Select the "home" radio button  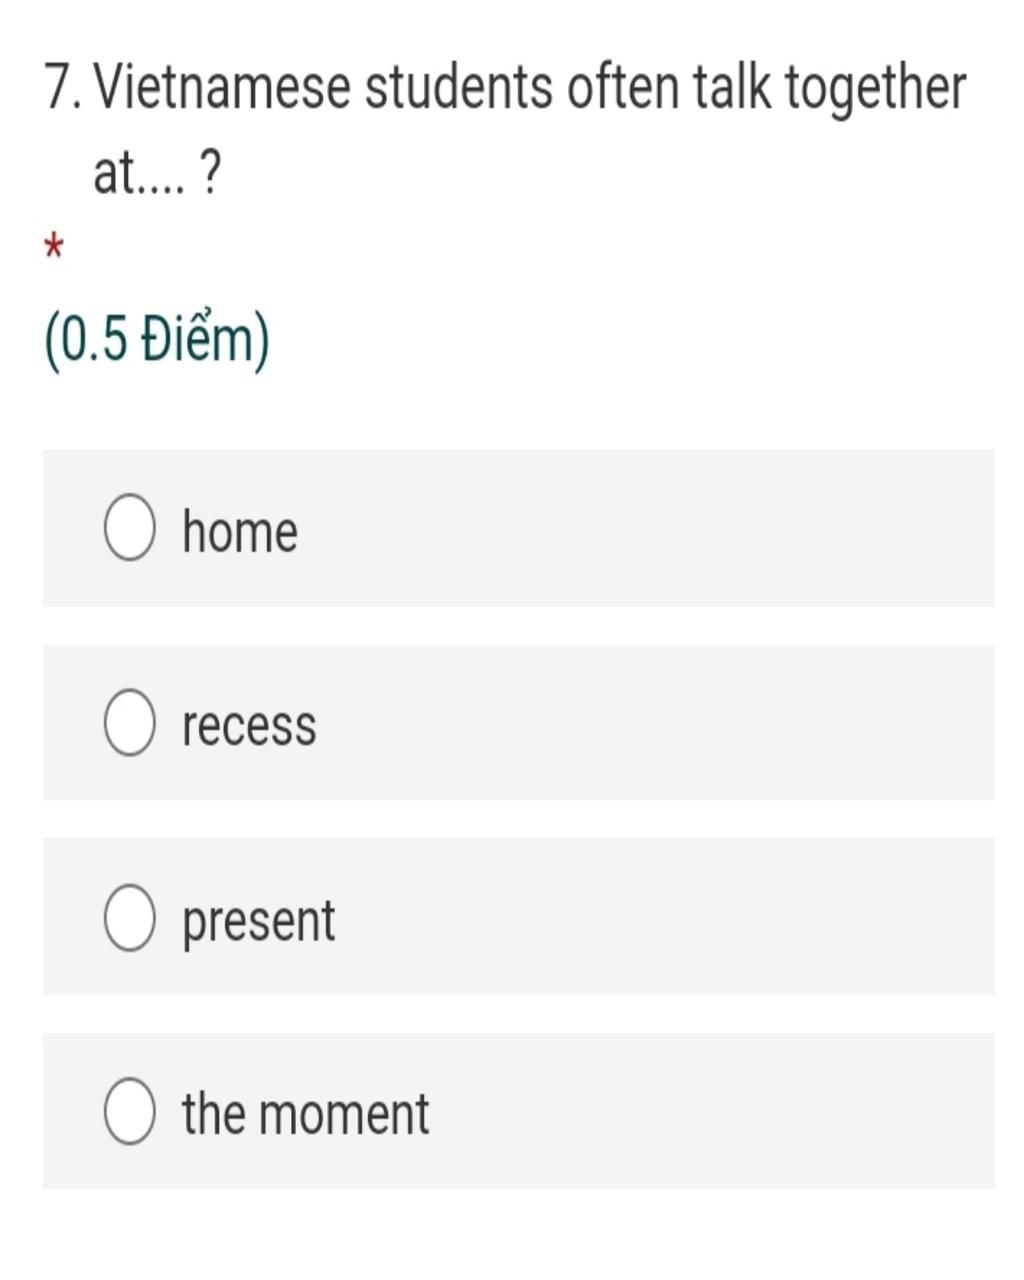tap(129, 528)
